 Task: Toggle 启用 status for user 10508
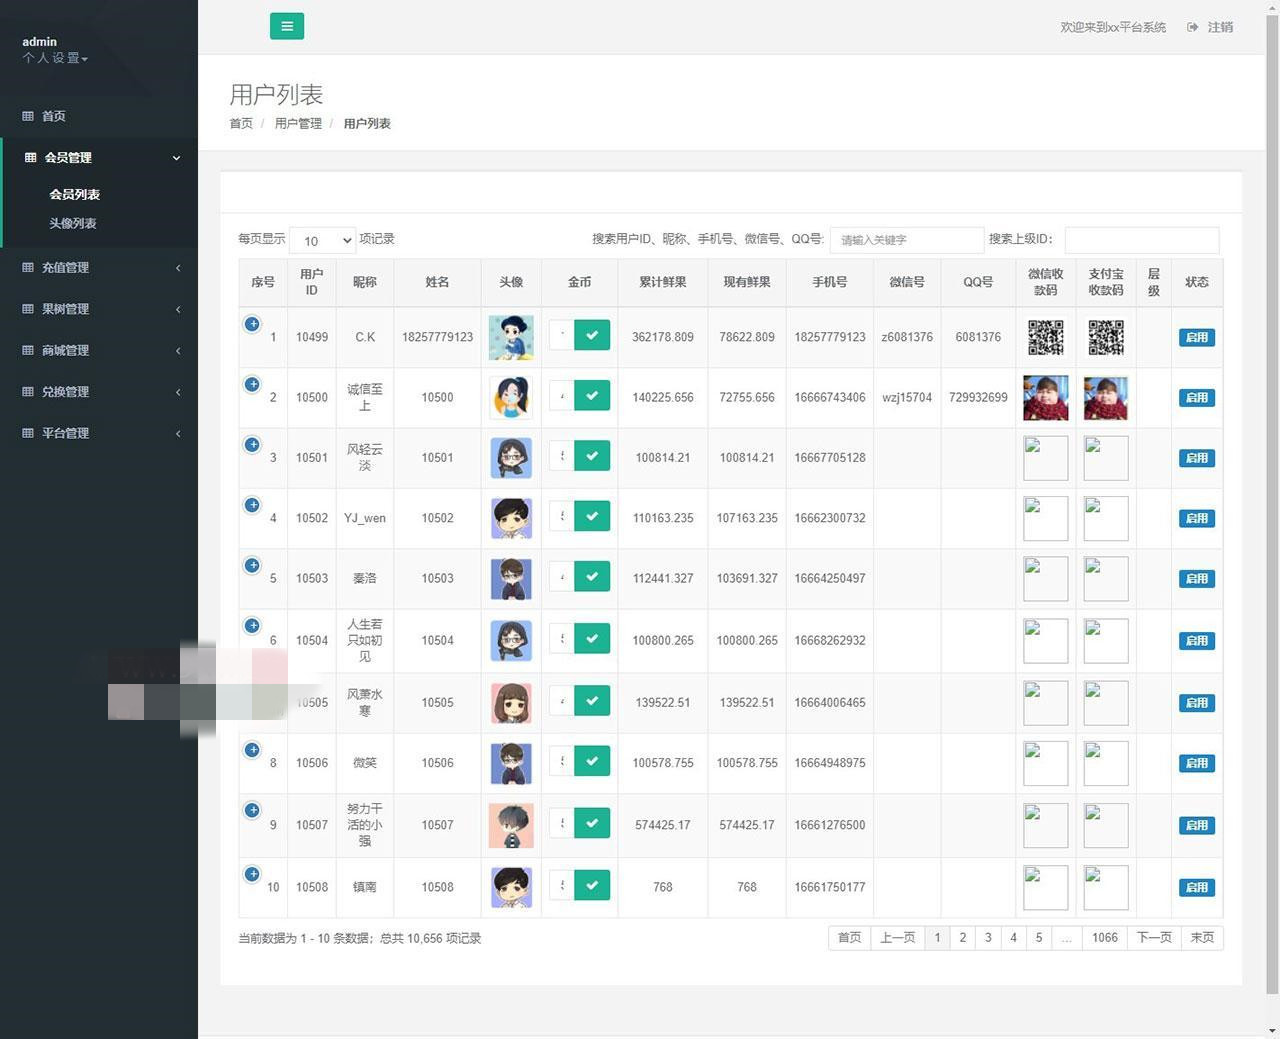coord(1196,888)
